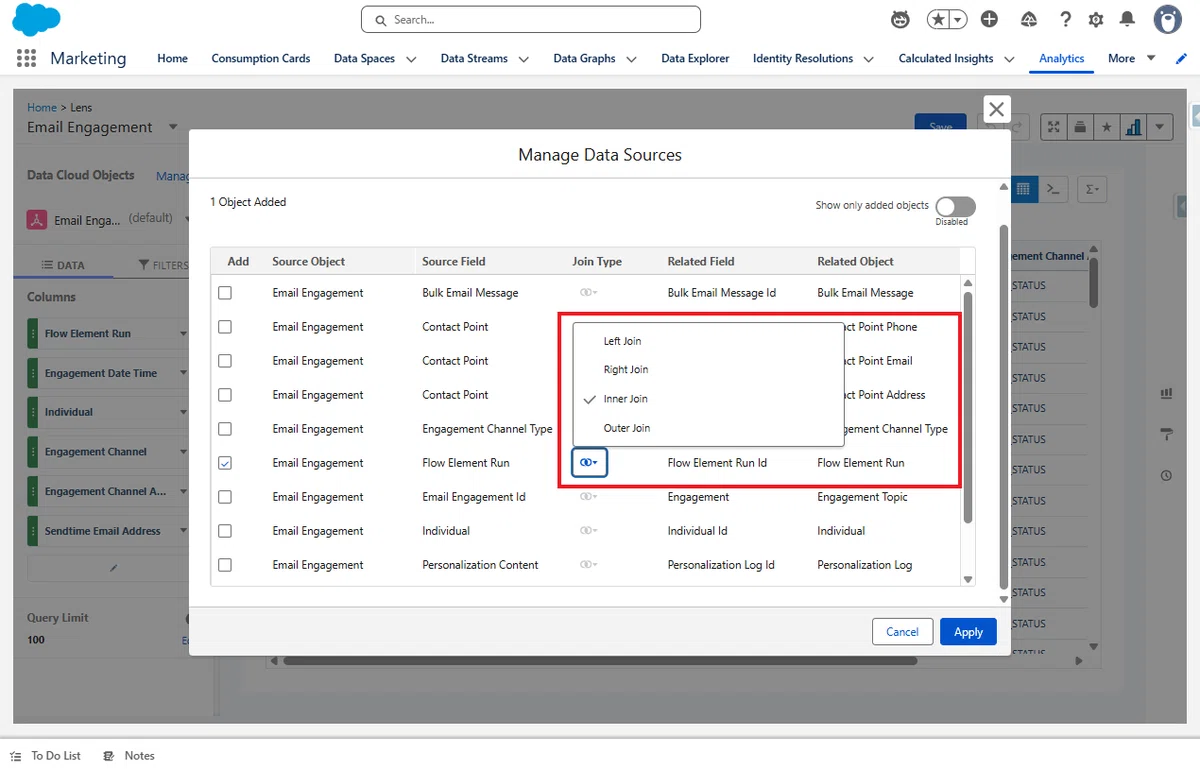The image size is (1200, 769).
Task: Open the Notes utility item
Action: coord(129,756)
